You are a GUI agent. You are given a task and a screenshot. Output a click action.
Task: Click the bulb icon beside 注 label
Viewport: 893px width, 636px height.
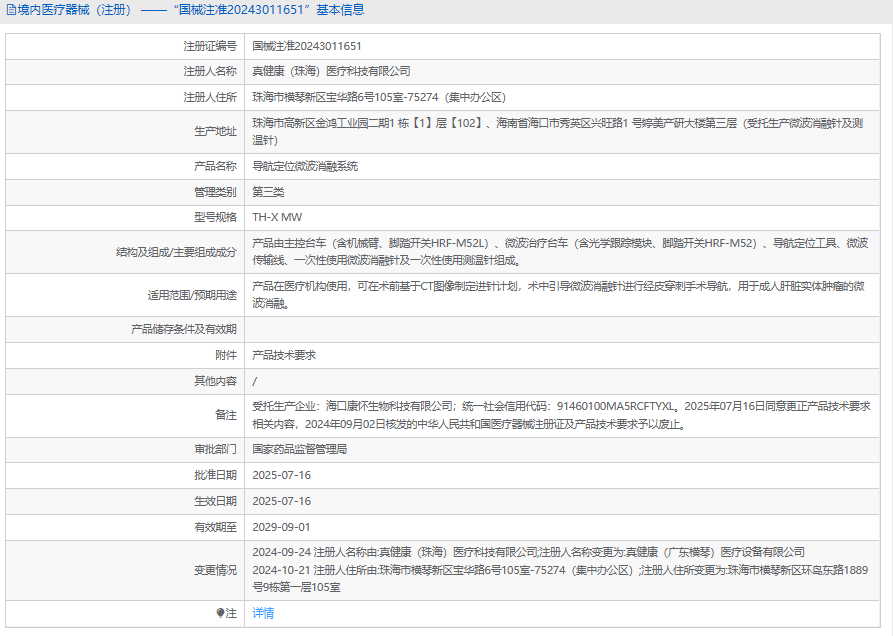coord(220,613)
